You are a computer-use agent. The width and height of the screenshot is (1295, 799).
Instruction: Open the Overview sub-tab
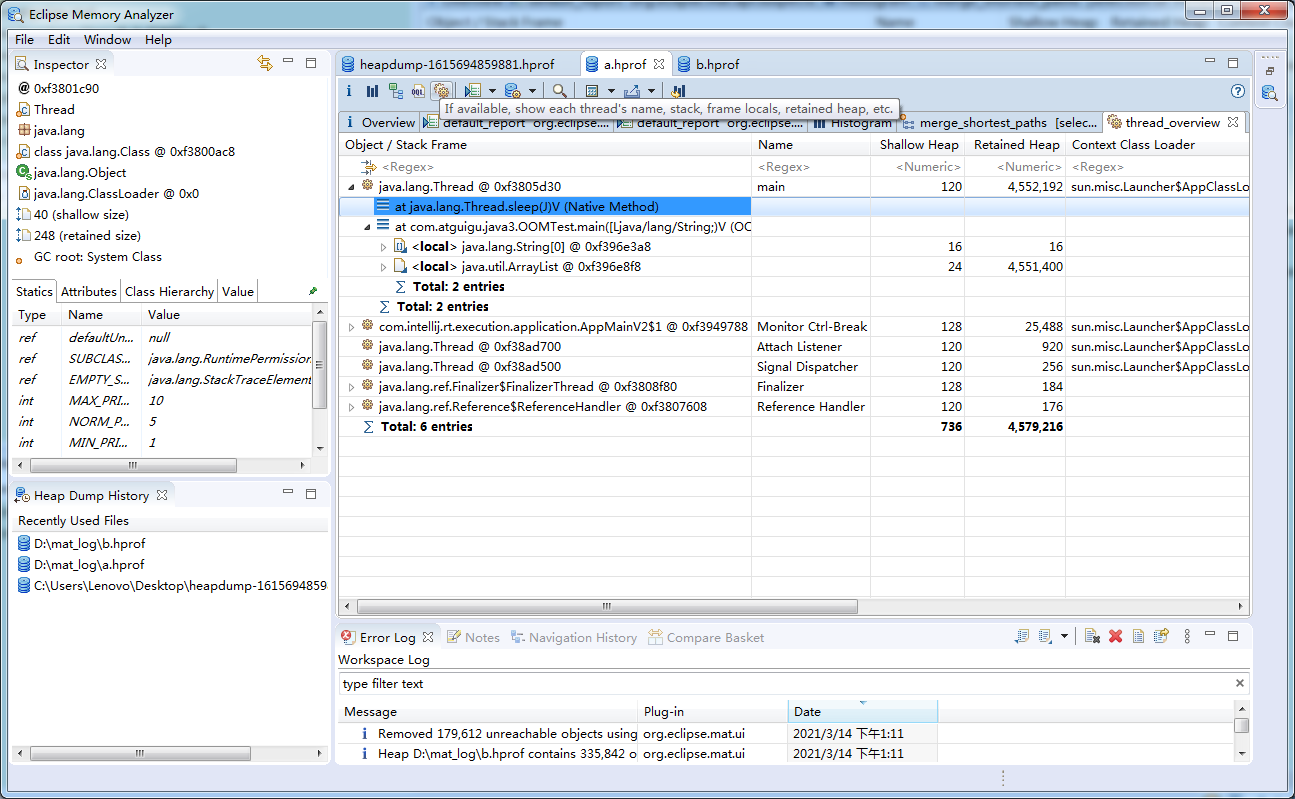[379, 123]
